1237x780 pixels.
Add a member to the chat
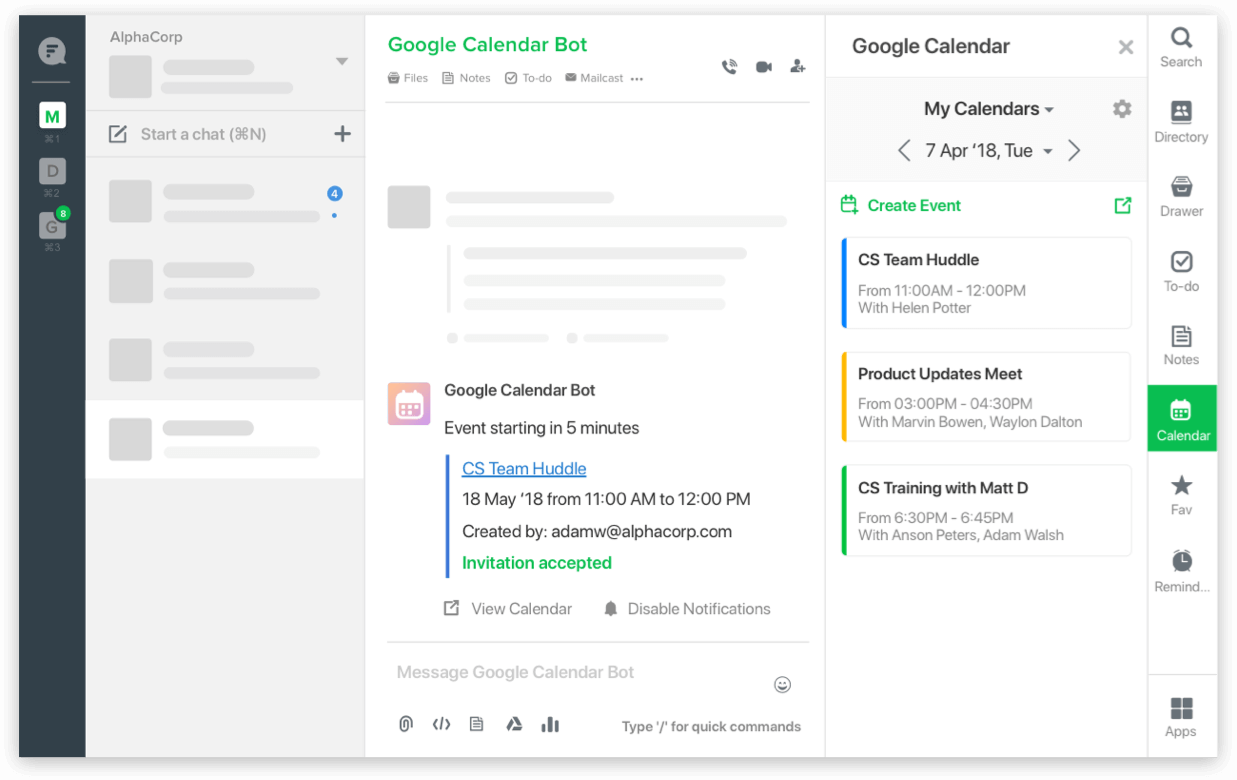[797, 67]
